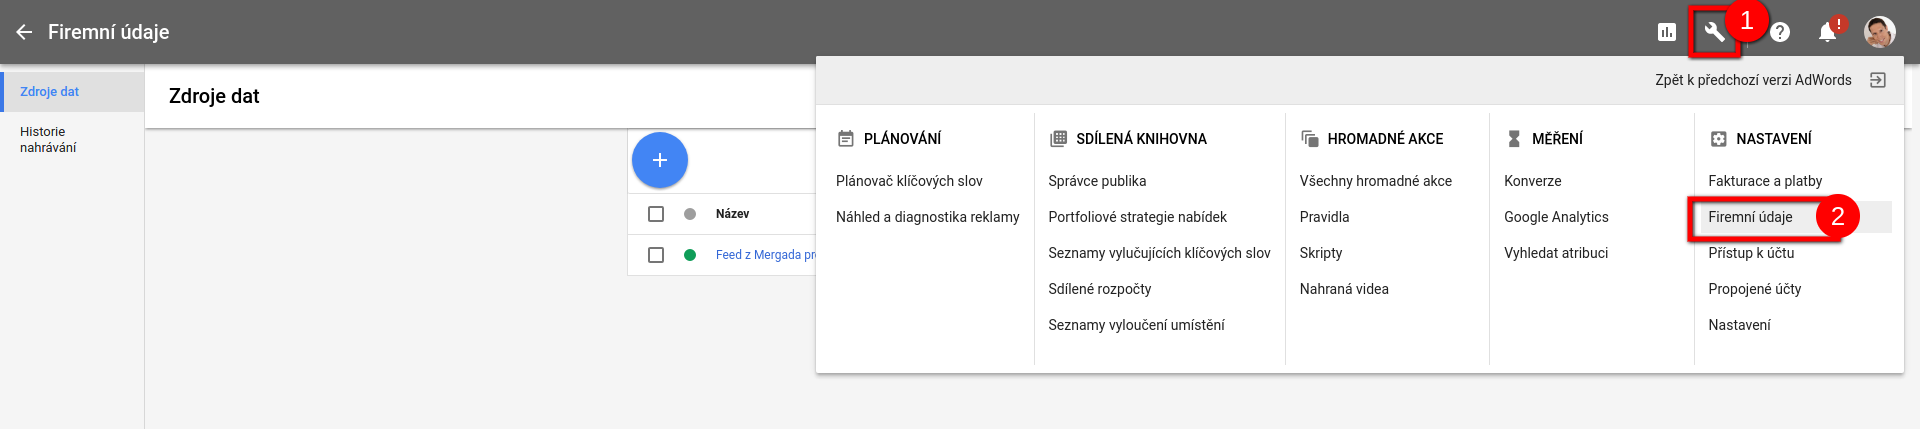Open the account profile avatar

pos(1880,32)
